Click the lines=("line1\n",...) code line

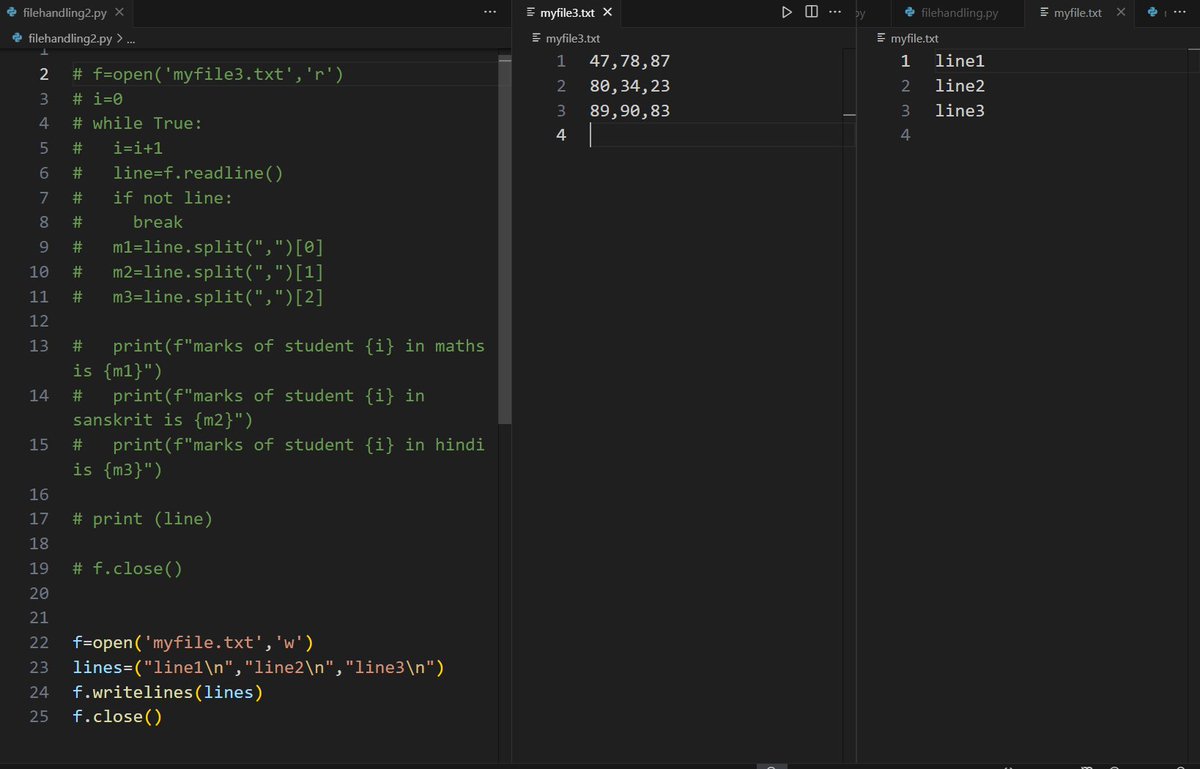(x=258, y=668)
